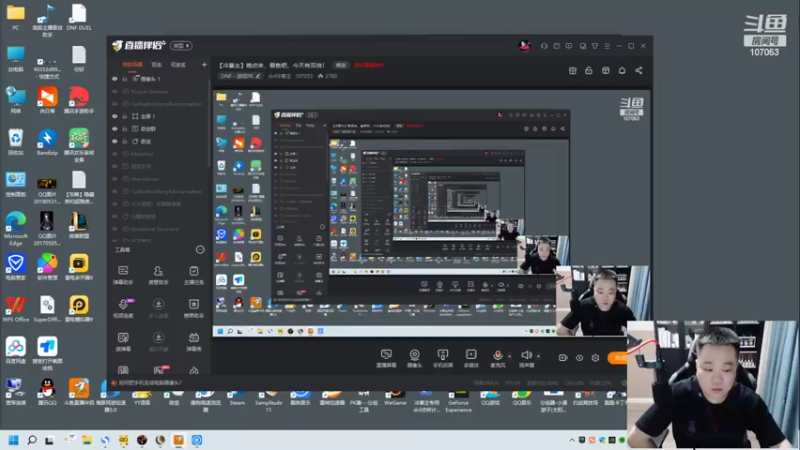
Task: Click 修改 to edit the stream title
Action: [340, 65]
